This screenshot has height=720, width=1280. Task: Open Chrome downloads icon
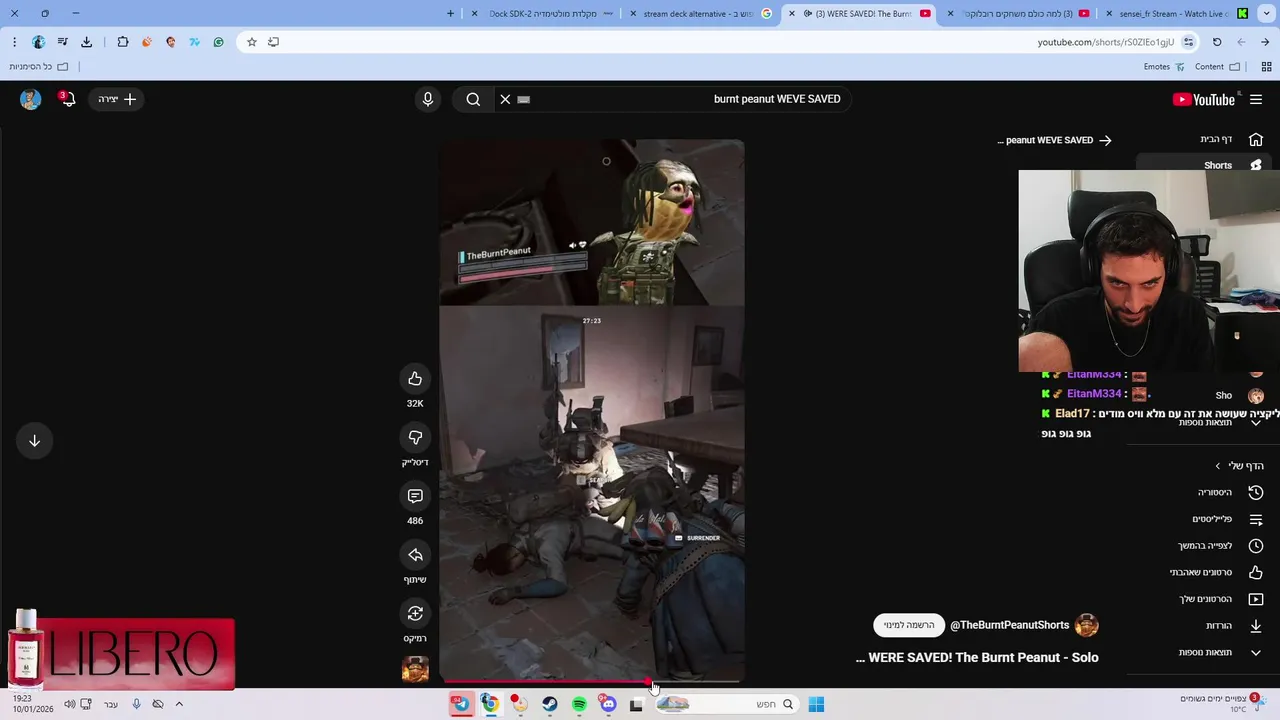coord(86,42)
